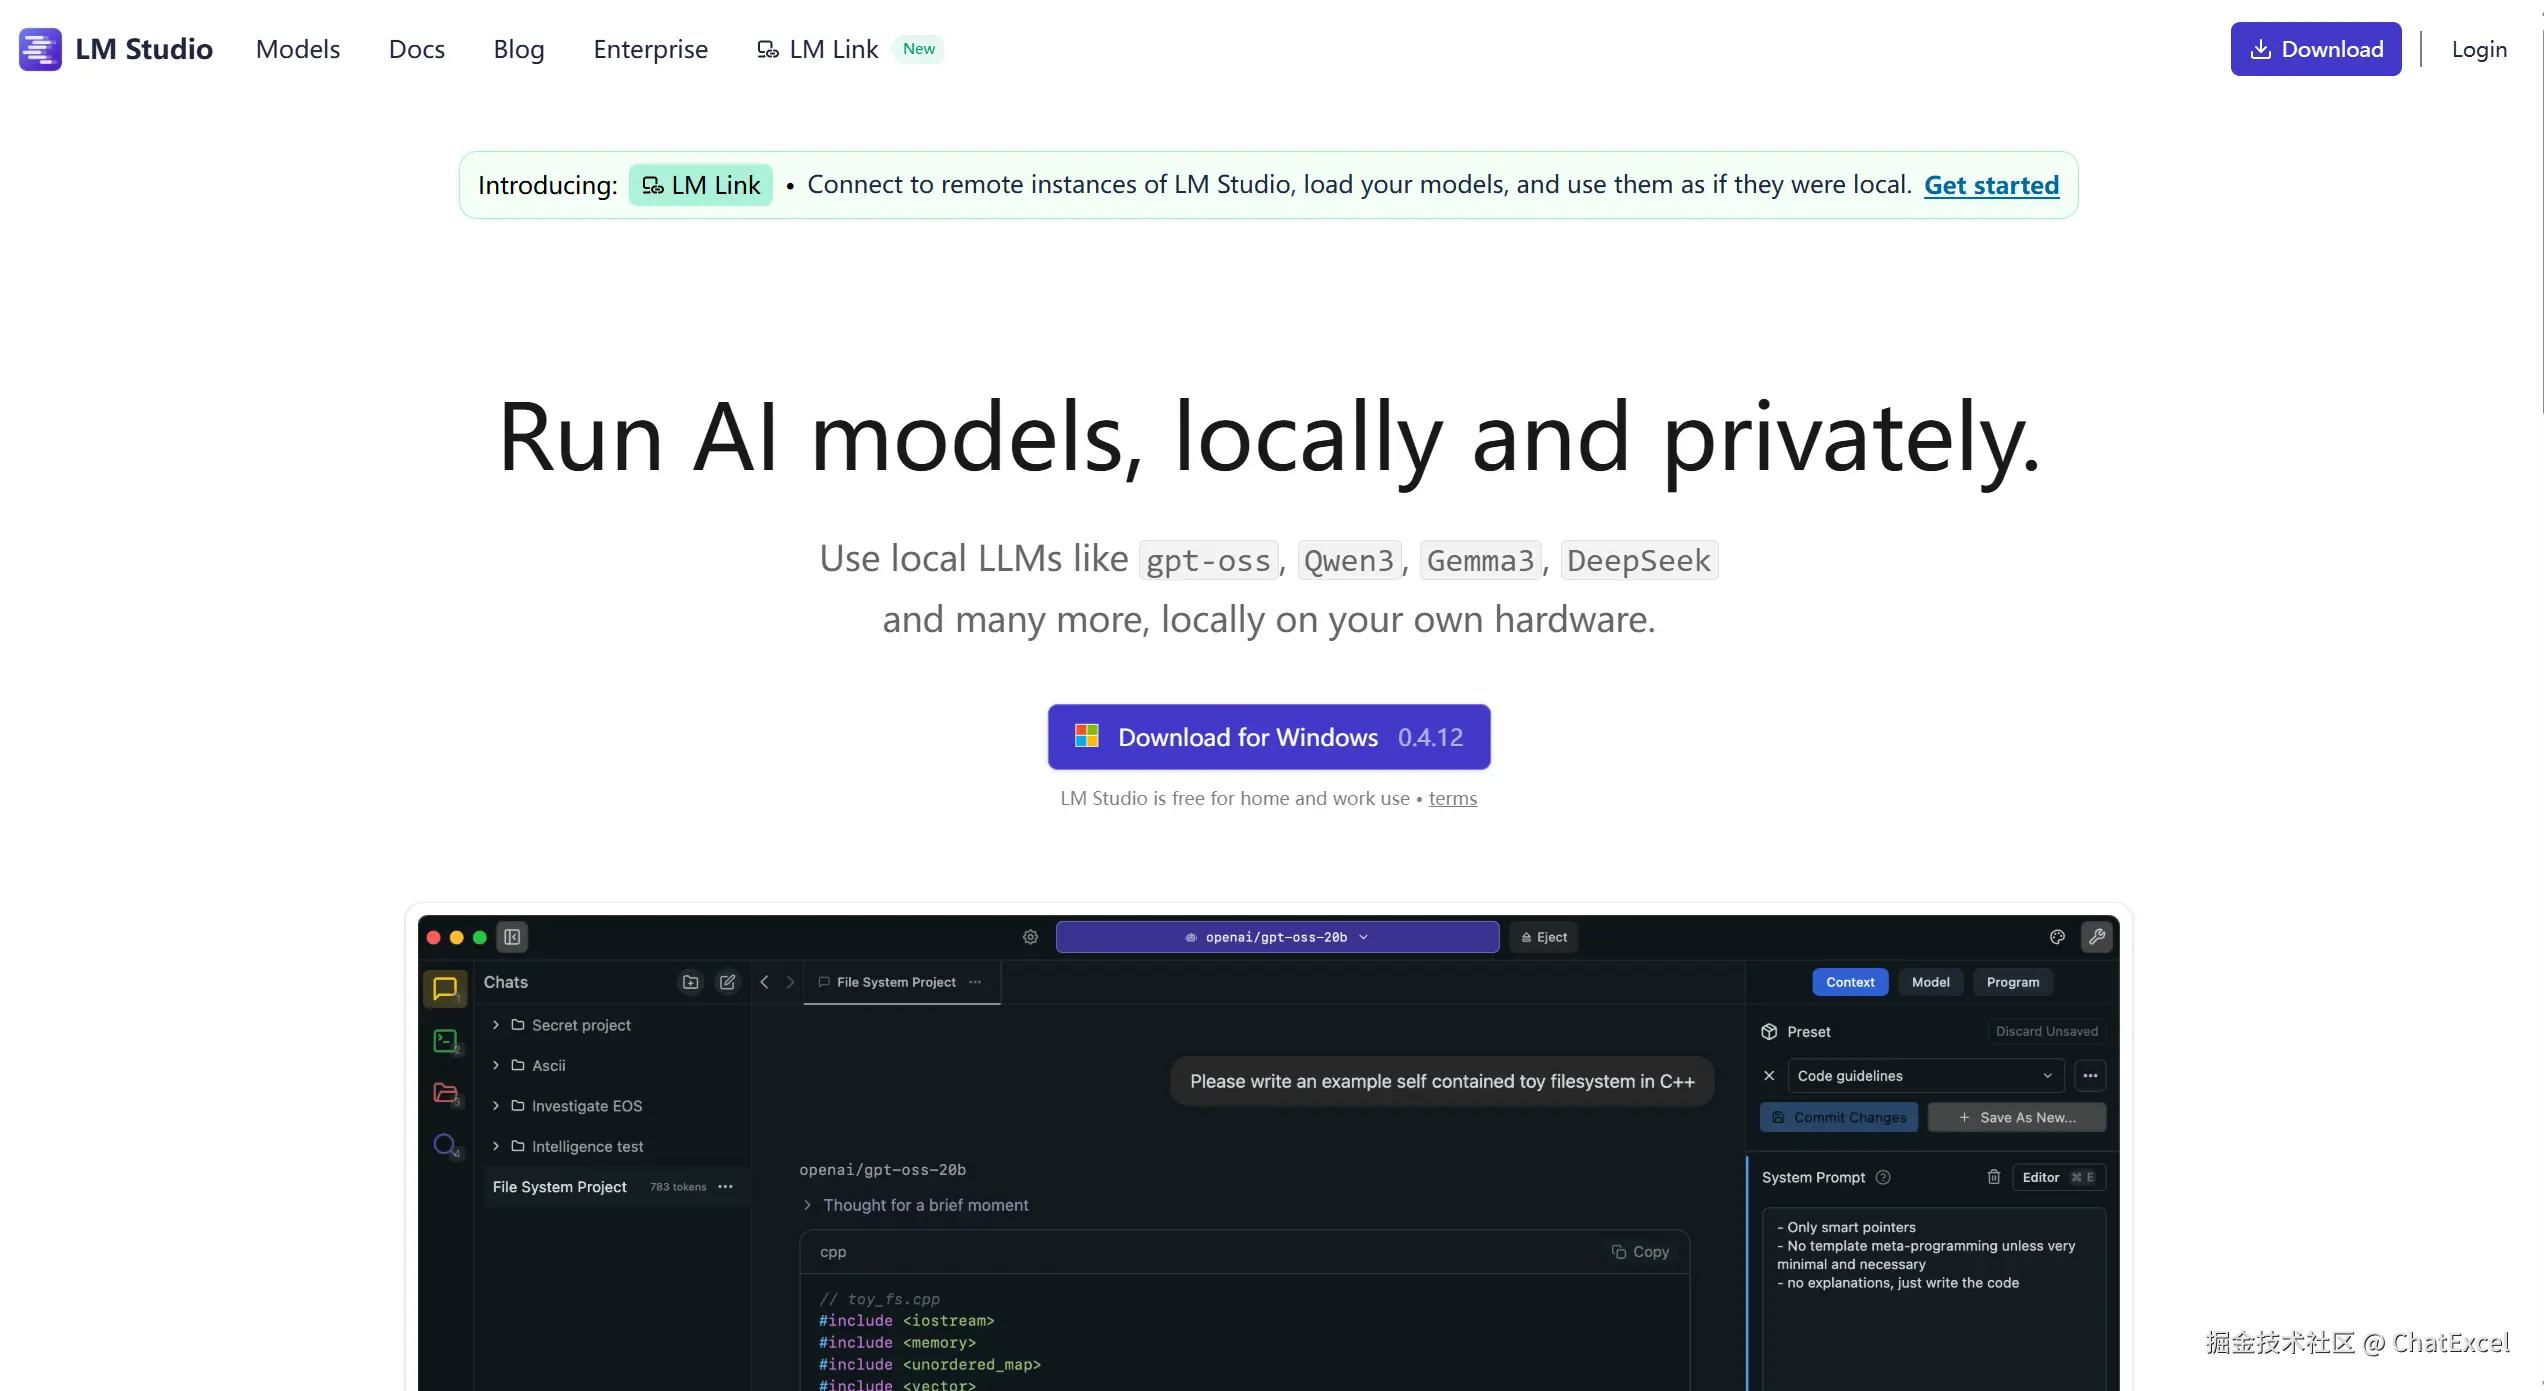Click Download for Windows button
Image resolution: width=2544 pixels, height=1391 pixels.
pyautogui.click(x=1268, y=737)
